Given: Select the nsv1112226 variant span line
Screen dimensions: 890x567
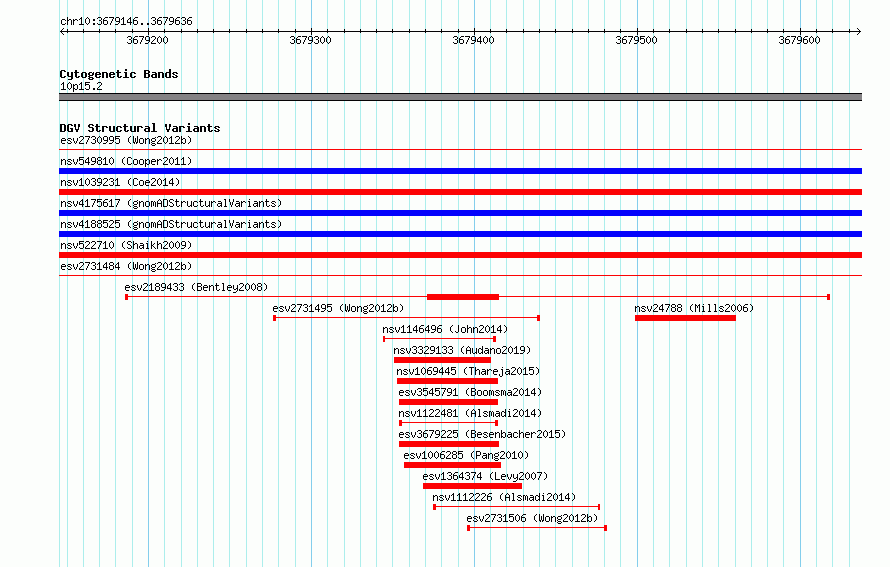Looking at the screenshot, I should [x=517, y=507].
